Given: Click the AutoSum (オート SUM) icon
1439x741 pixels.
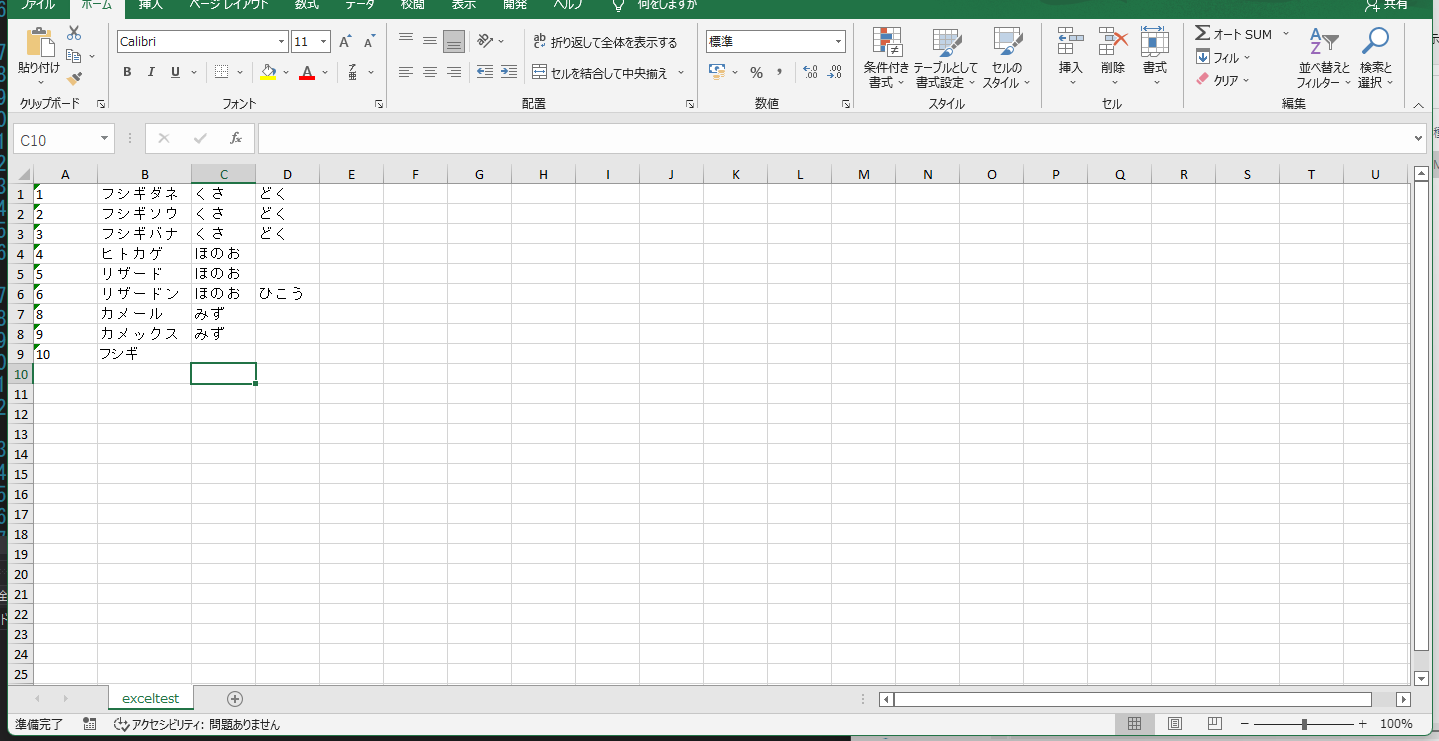Looking at the screenshot, I should [x=1203, y=34].
